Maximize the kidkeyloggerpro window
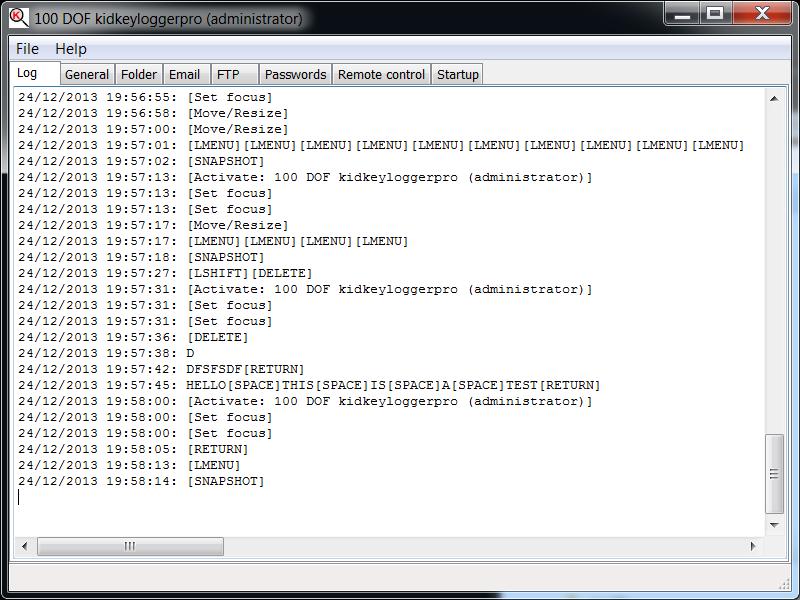The image size is (800, 600). [715, 14]
